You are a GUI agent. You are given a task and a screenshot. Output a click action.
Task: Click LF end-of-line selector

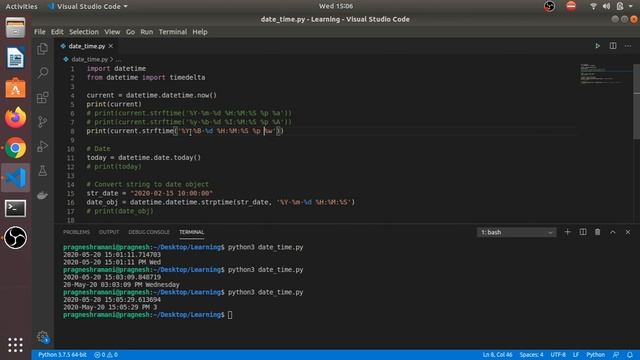tap(576, 355)
